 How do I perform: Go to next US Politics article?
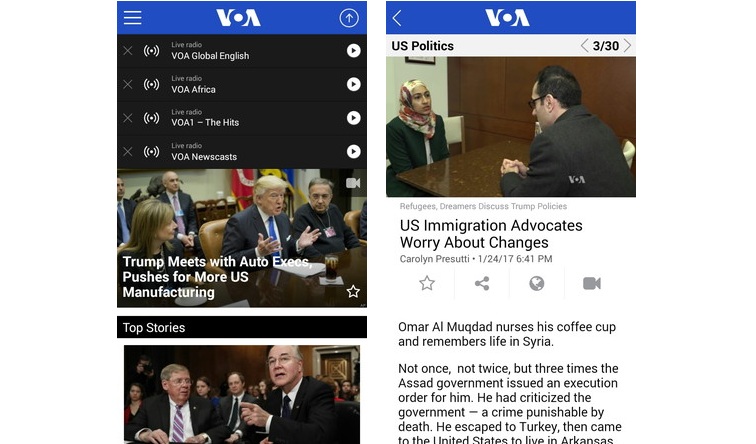[x=627, y=46]
